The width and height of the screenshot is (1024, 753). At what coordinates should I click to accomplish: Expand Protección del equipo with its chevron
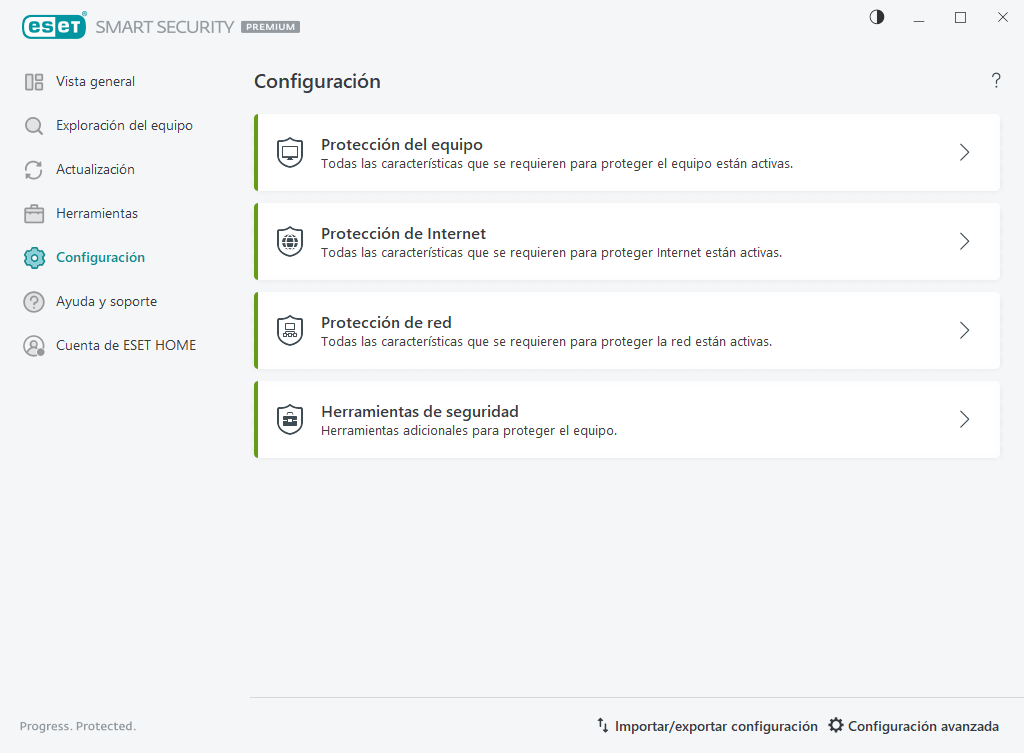pyautogui.click(x=964, y=153)
